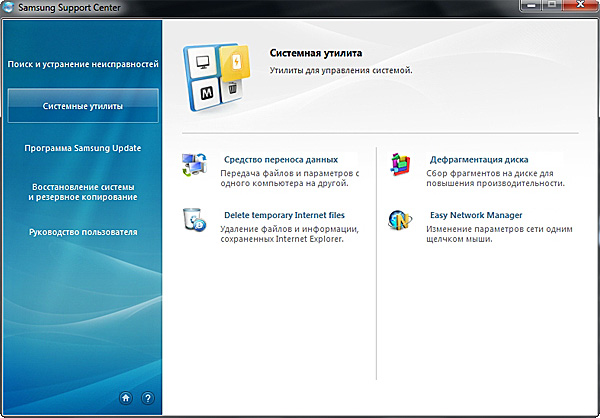Click the home icon in the sidebar
The image size is (600, 418).
point(126,397)
